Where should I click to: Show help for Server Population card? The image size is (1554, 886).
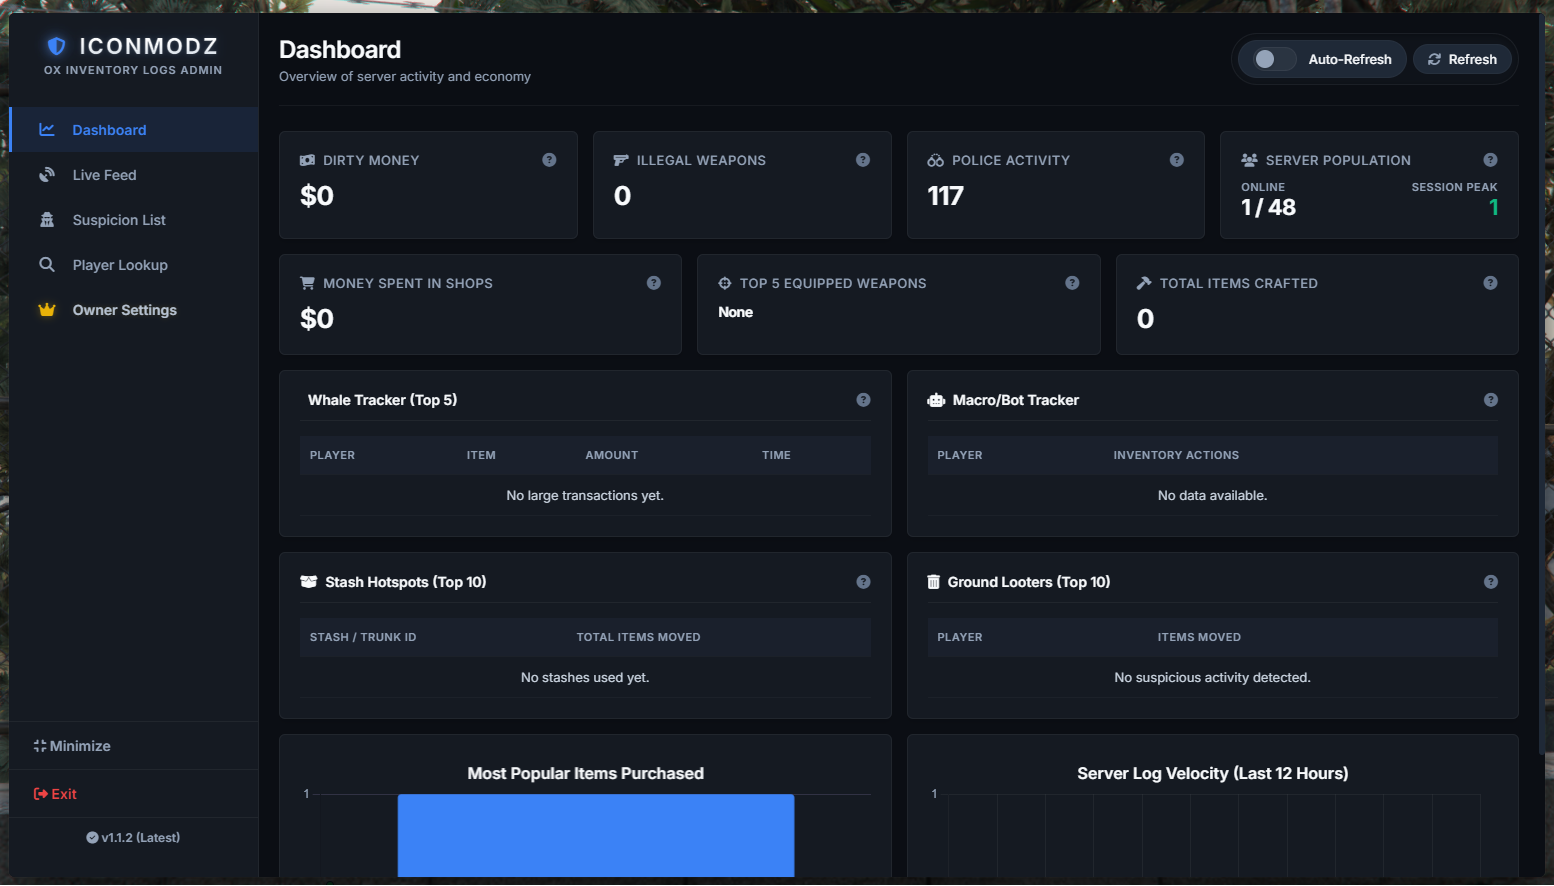tap(1490, 160)
